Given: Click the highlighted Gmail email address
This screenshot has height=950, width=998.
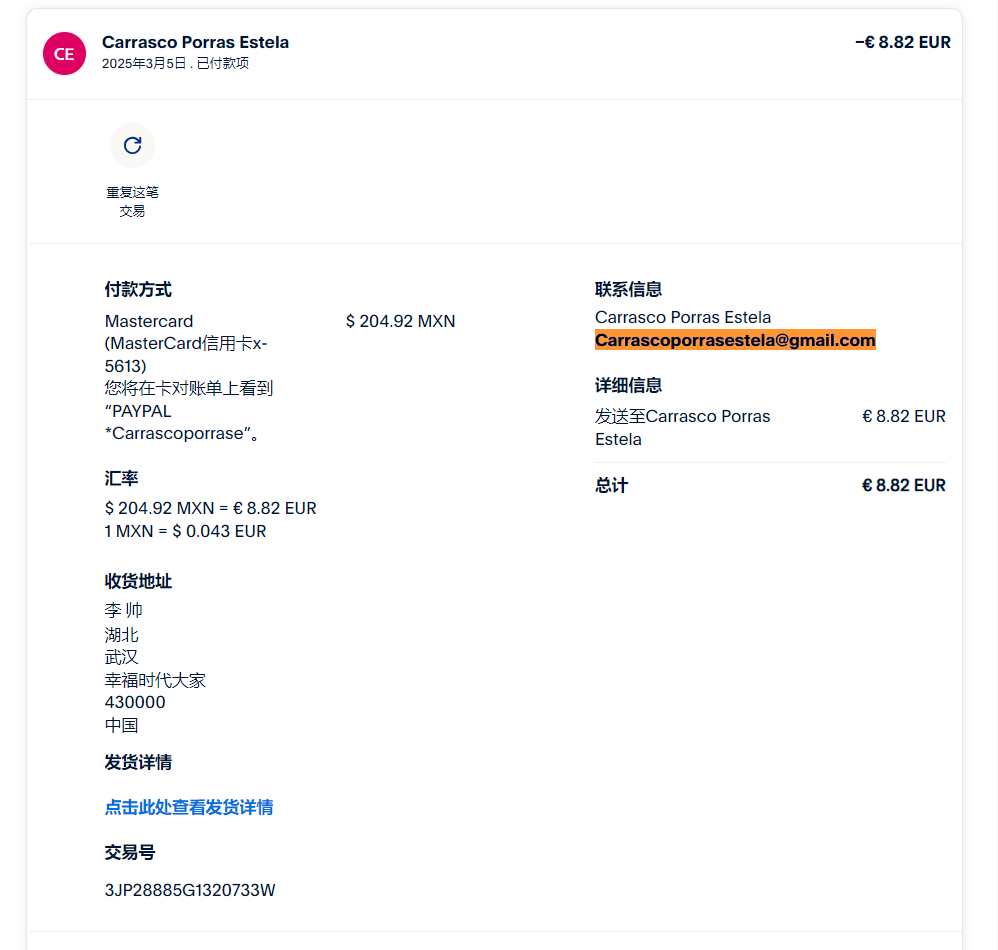Looking at the screenshot, I should (735, 340).
